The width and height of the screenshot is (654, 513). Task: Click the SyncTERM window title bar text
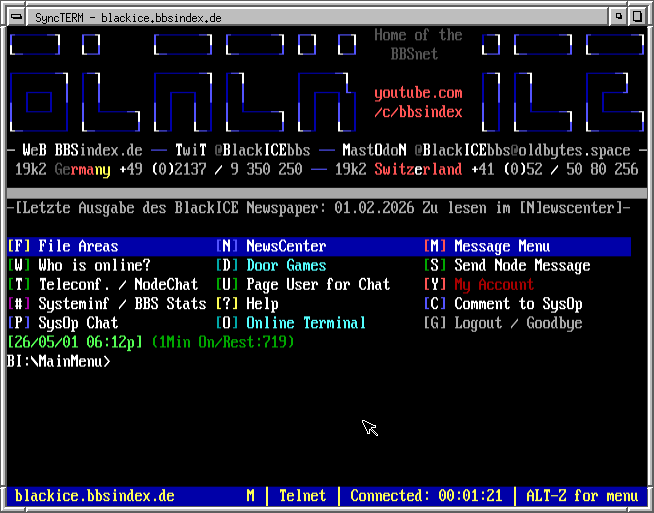pos(128,18)
